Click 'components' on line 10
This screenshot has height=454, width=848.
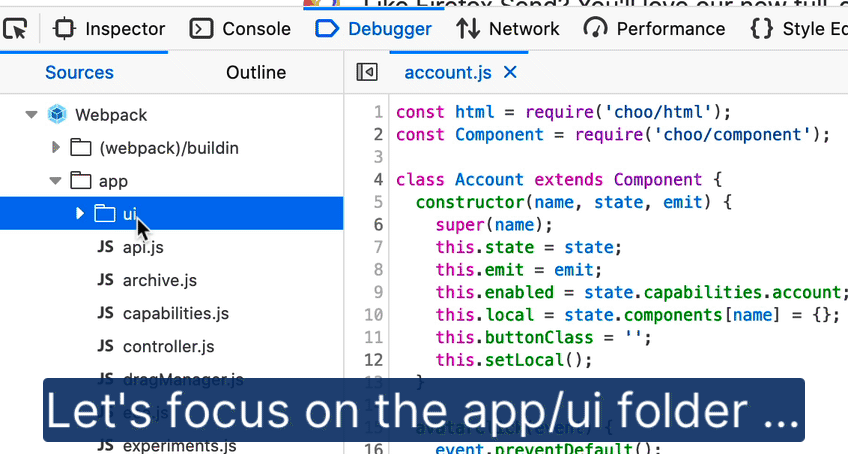pos(673,314)
